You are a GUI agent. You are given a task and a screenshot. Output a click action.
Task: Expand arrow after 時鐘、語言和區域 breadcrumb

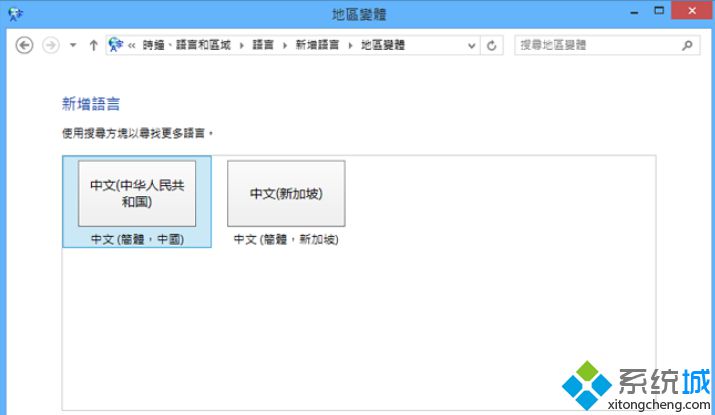pyautogui.click(x=242, y=45)
